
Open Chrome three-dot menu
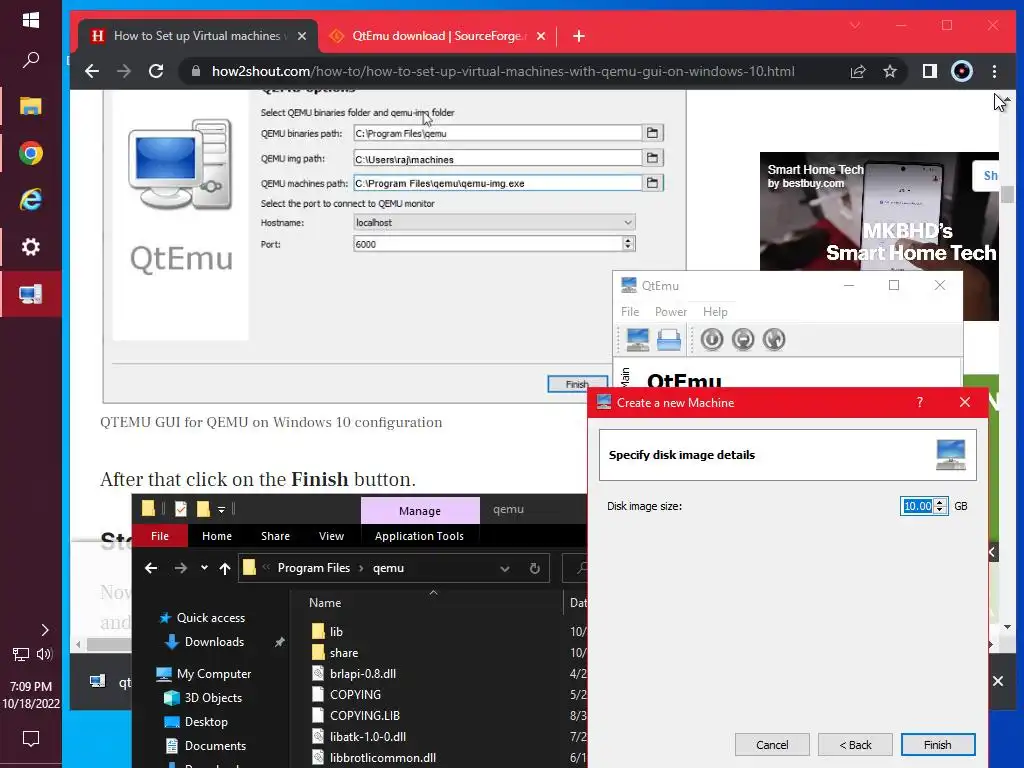pos(995,71)
